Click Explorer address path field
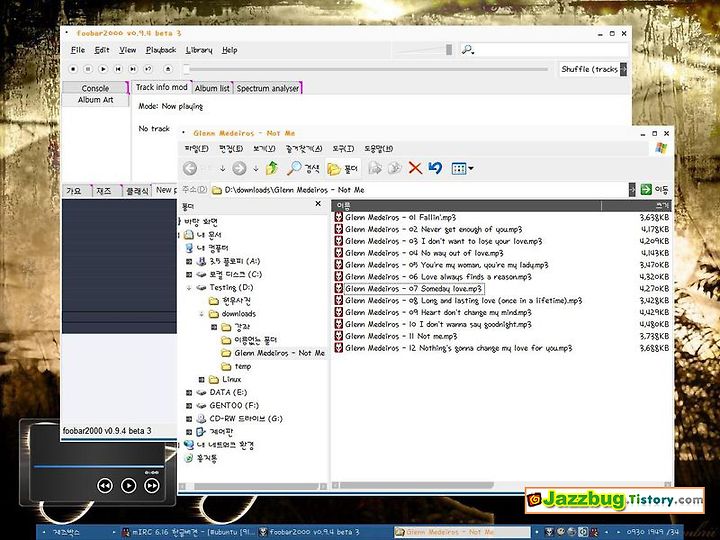 click(x=420, y=190)
